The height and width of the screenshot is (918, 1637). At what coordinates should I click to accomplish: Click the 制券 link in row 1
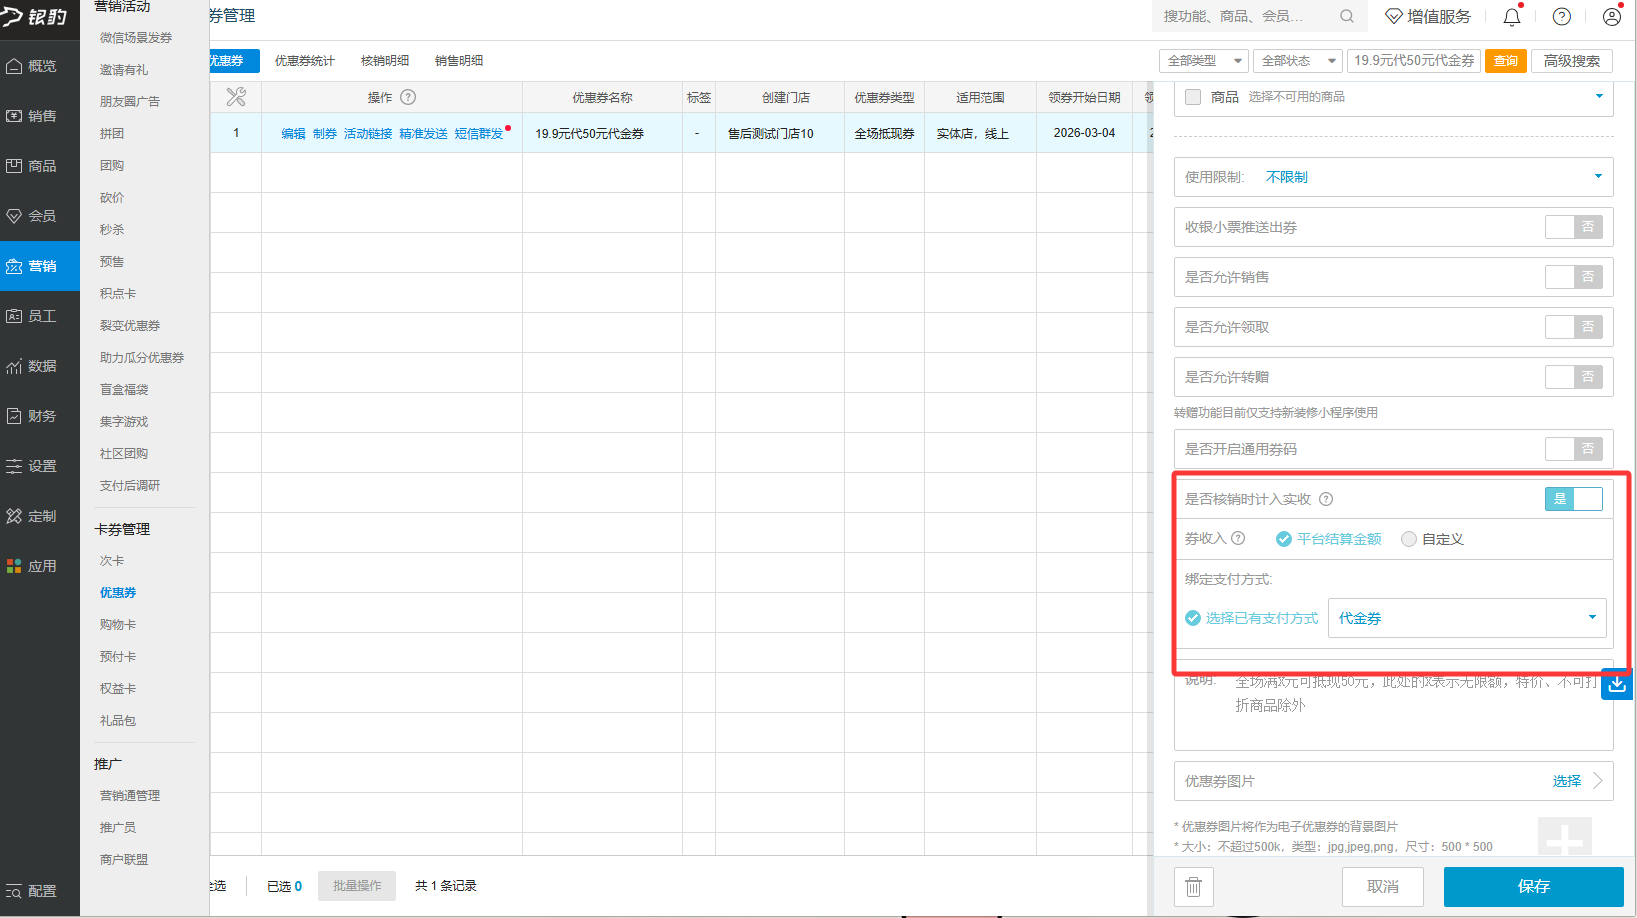(x=325, y=133)
